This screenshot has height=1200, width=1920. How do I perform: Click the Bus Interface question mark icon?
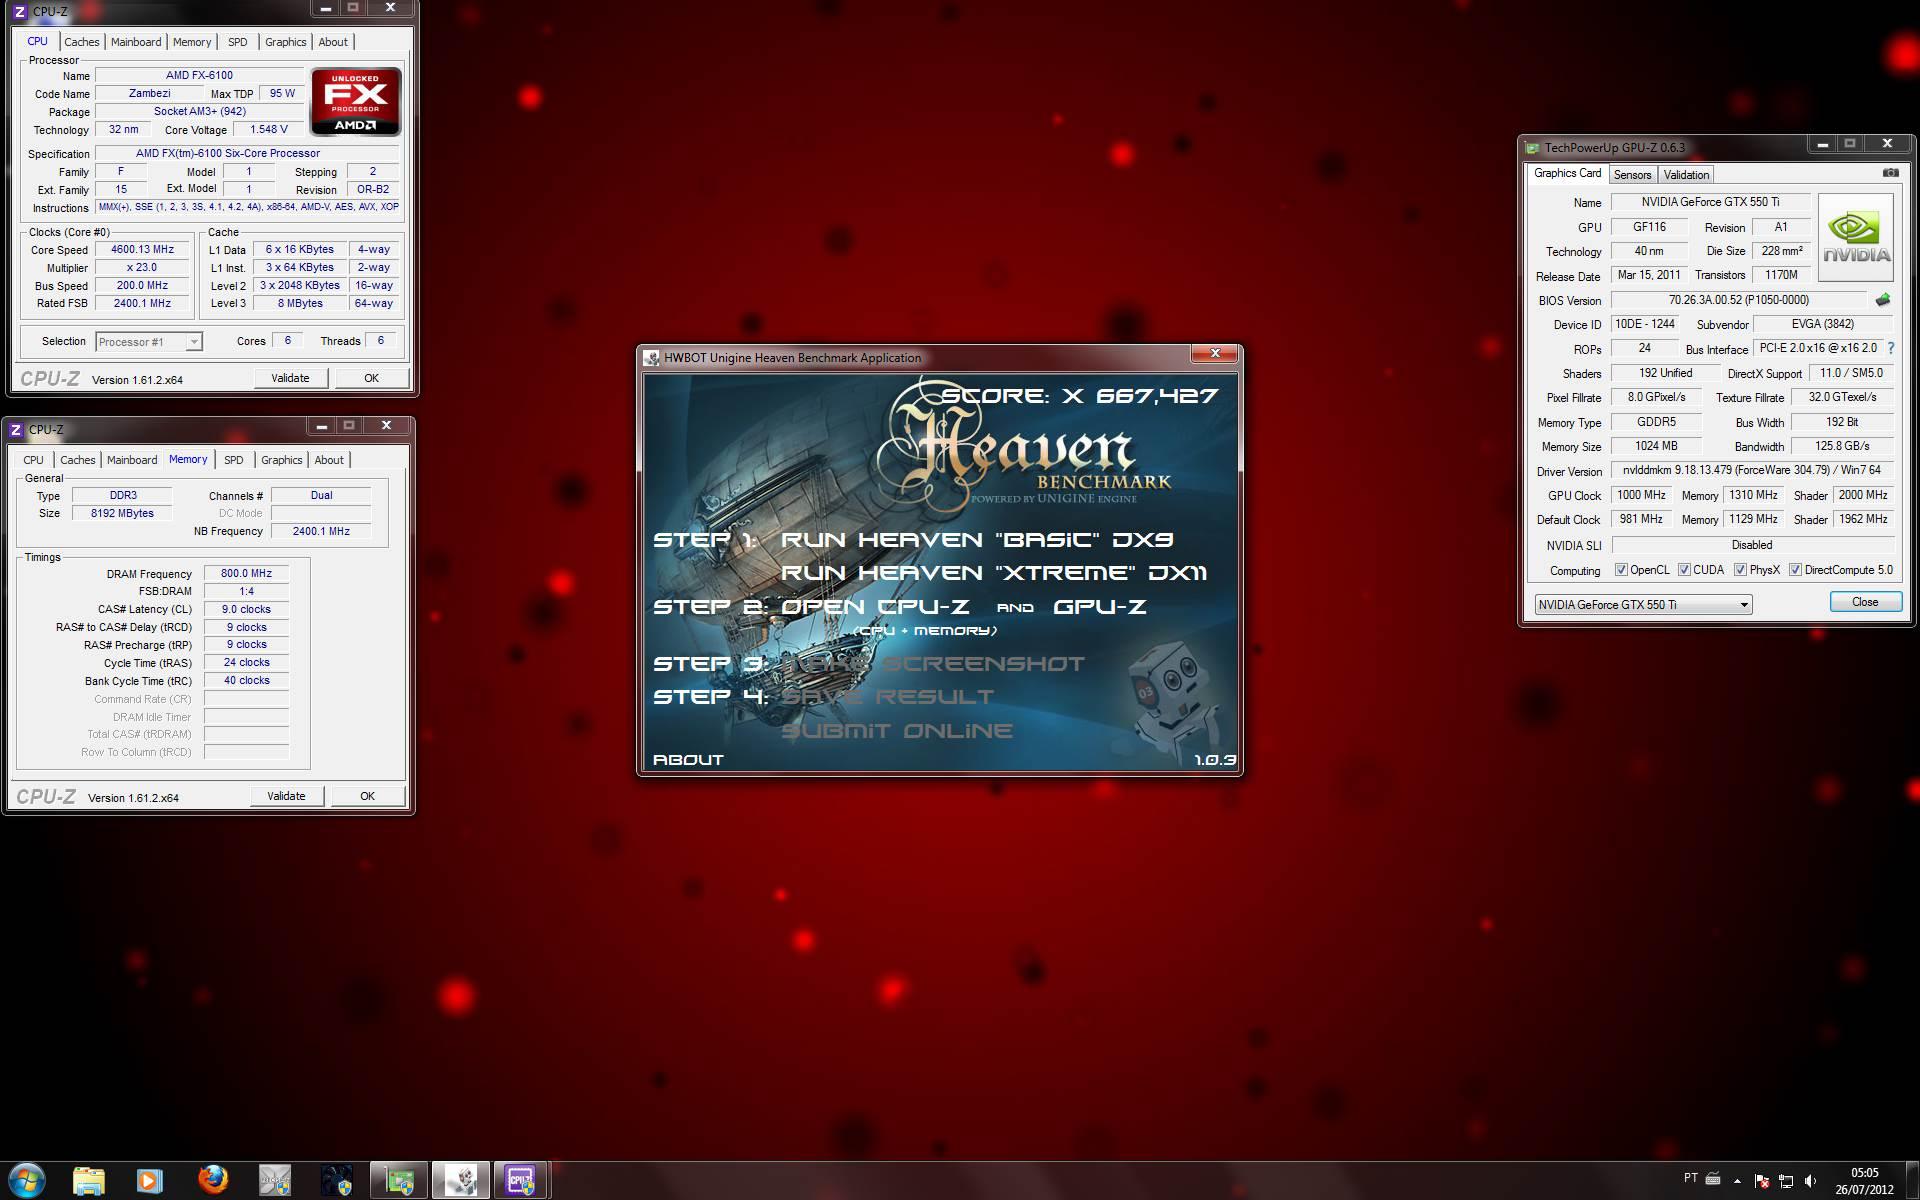tap(1891, 348)
